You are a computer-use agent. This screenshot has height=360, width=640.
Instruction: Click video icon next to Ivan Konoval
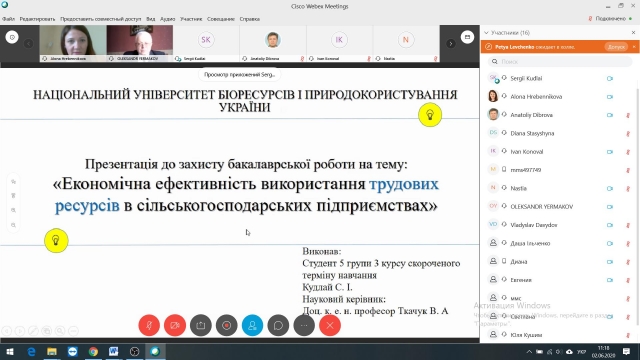coord(610,151)
